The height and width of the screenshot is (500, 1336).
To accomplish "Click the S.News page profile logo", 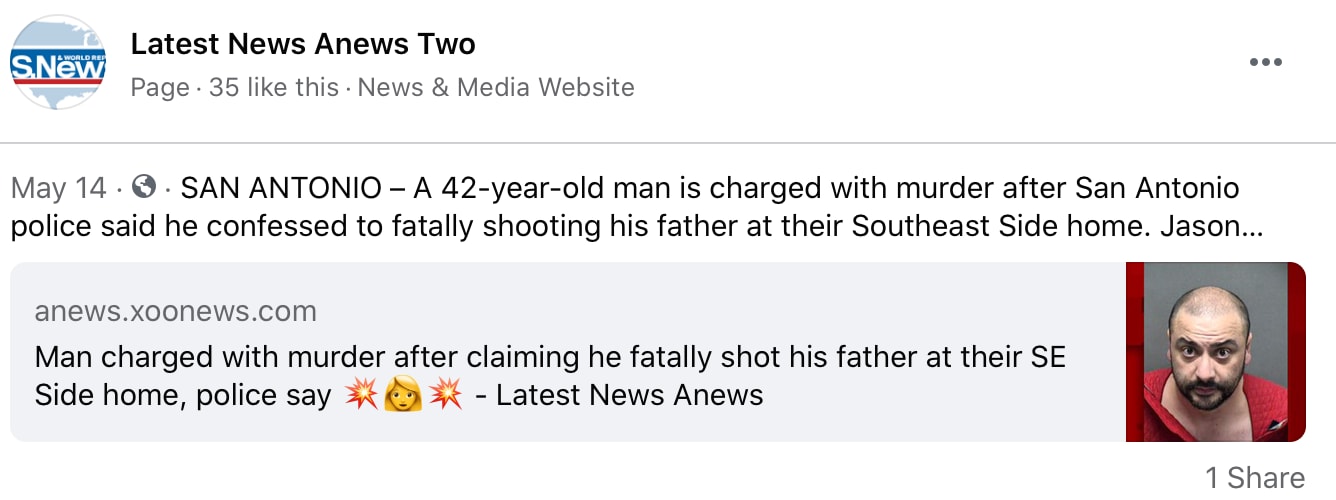I will (x=58, y=62).
